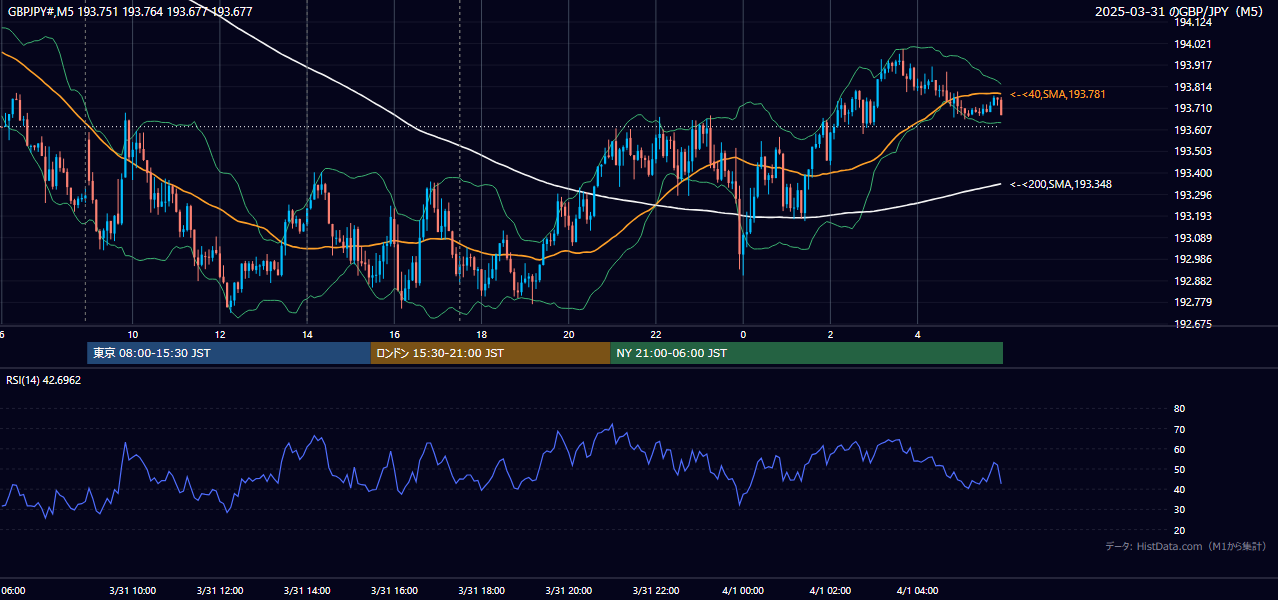Click the '2025-03-31 のGBP/JPY (M5)' chart title
1278x600 pixels.
pos(1180,12)
